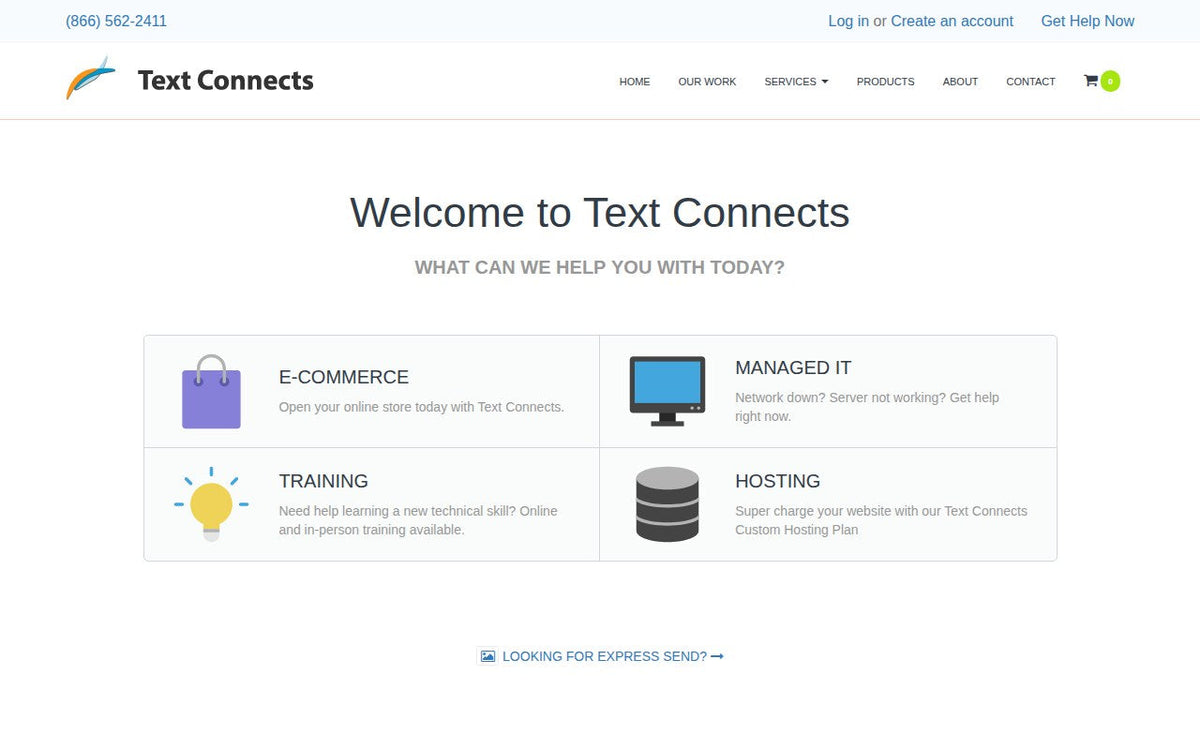
Task: Click the database stack icon
Action: [x=667, y=504]
